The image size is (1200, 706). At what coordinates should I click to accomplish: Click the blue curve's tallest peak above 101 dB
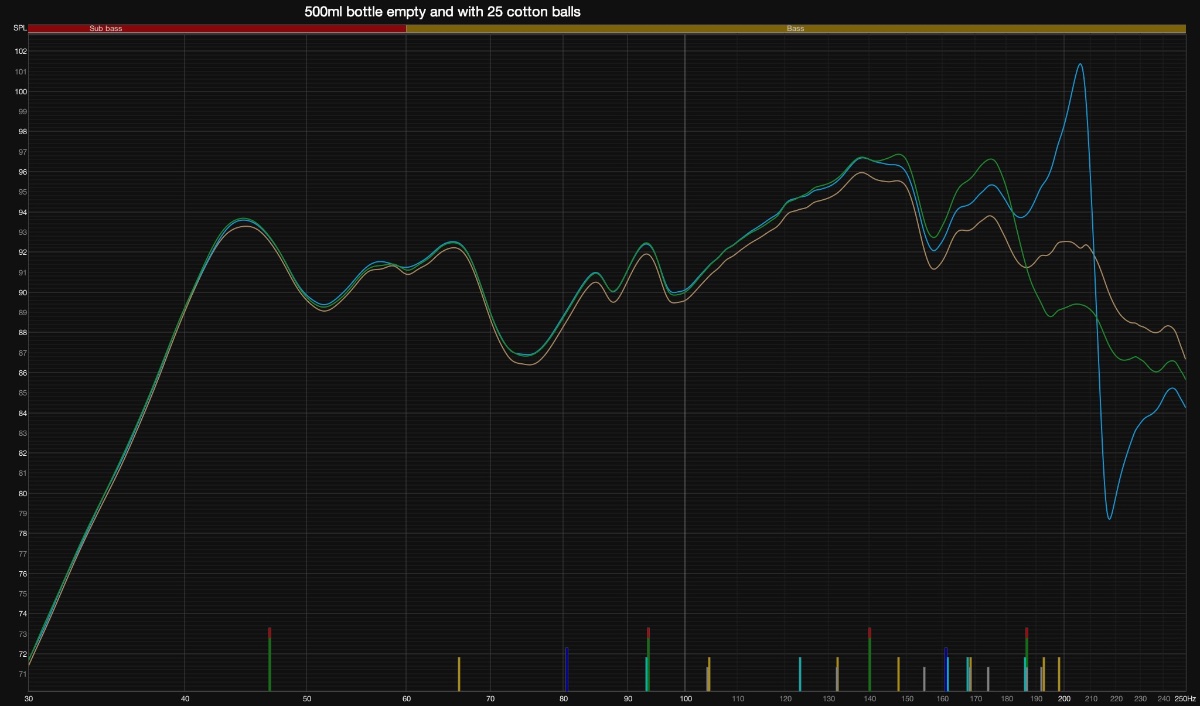[x=1080, y=65]
